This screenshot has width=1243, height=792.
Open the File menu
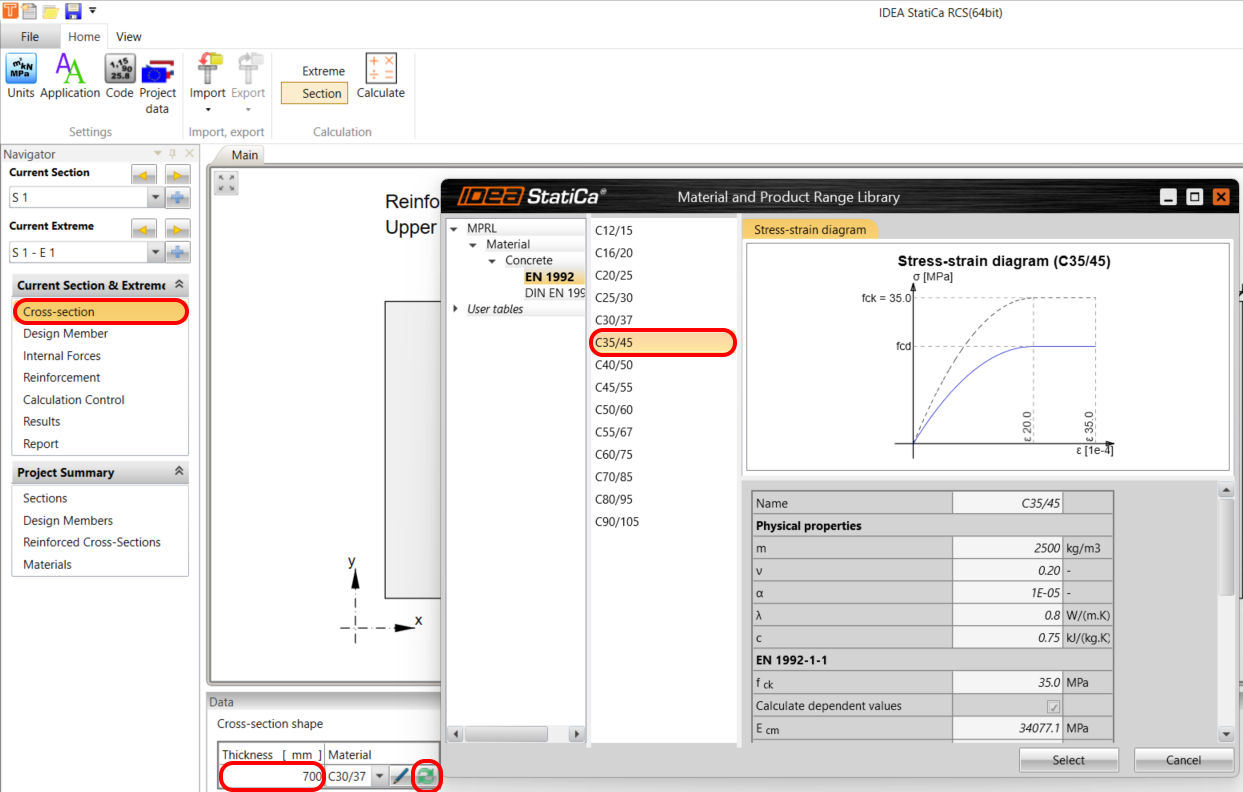[x=30, y=37]
